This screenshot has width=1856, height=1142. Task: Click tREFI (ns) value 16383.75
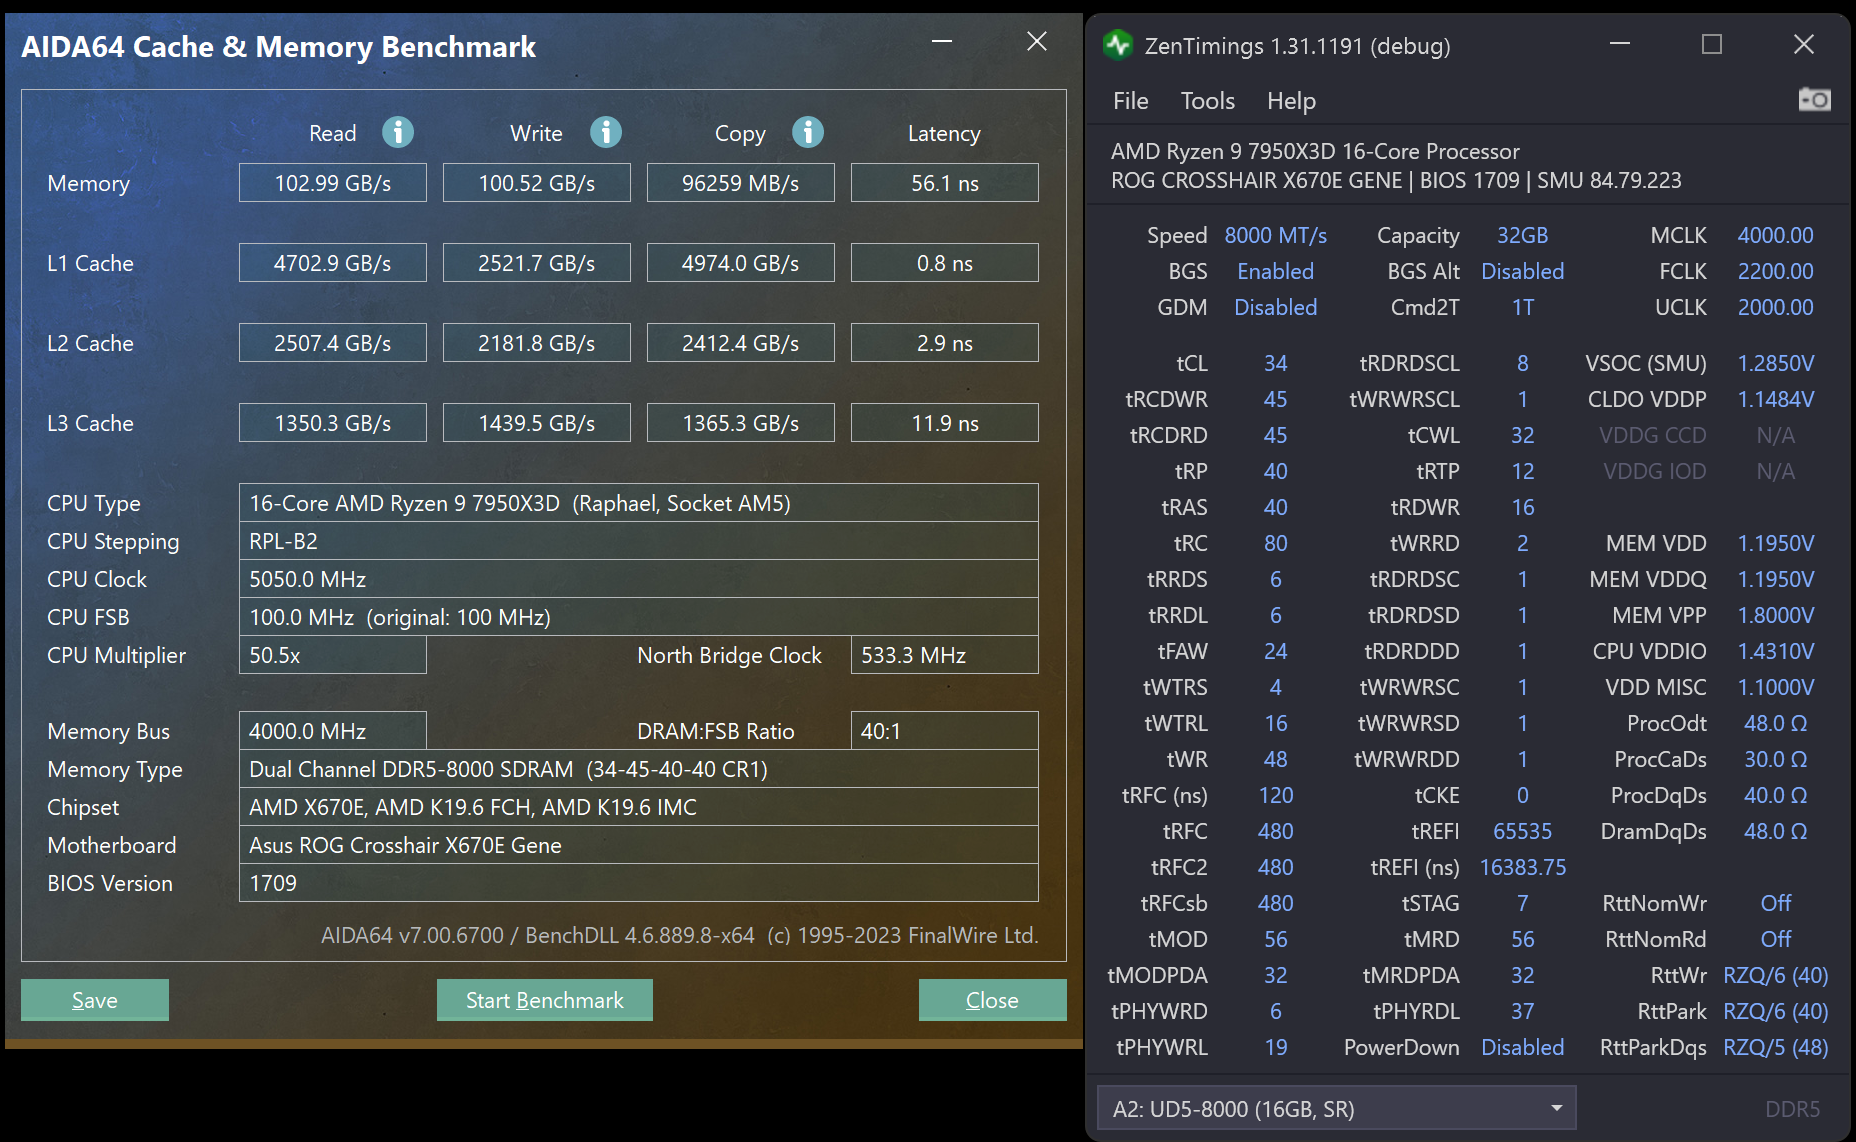point(1522,867)
